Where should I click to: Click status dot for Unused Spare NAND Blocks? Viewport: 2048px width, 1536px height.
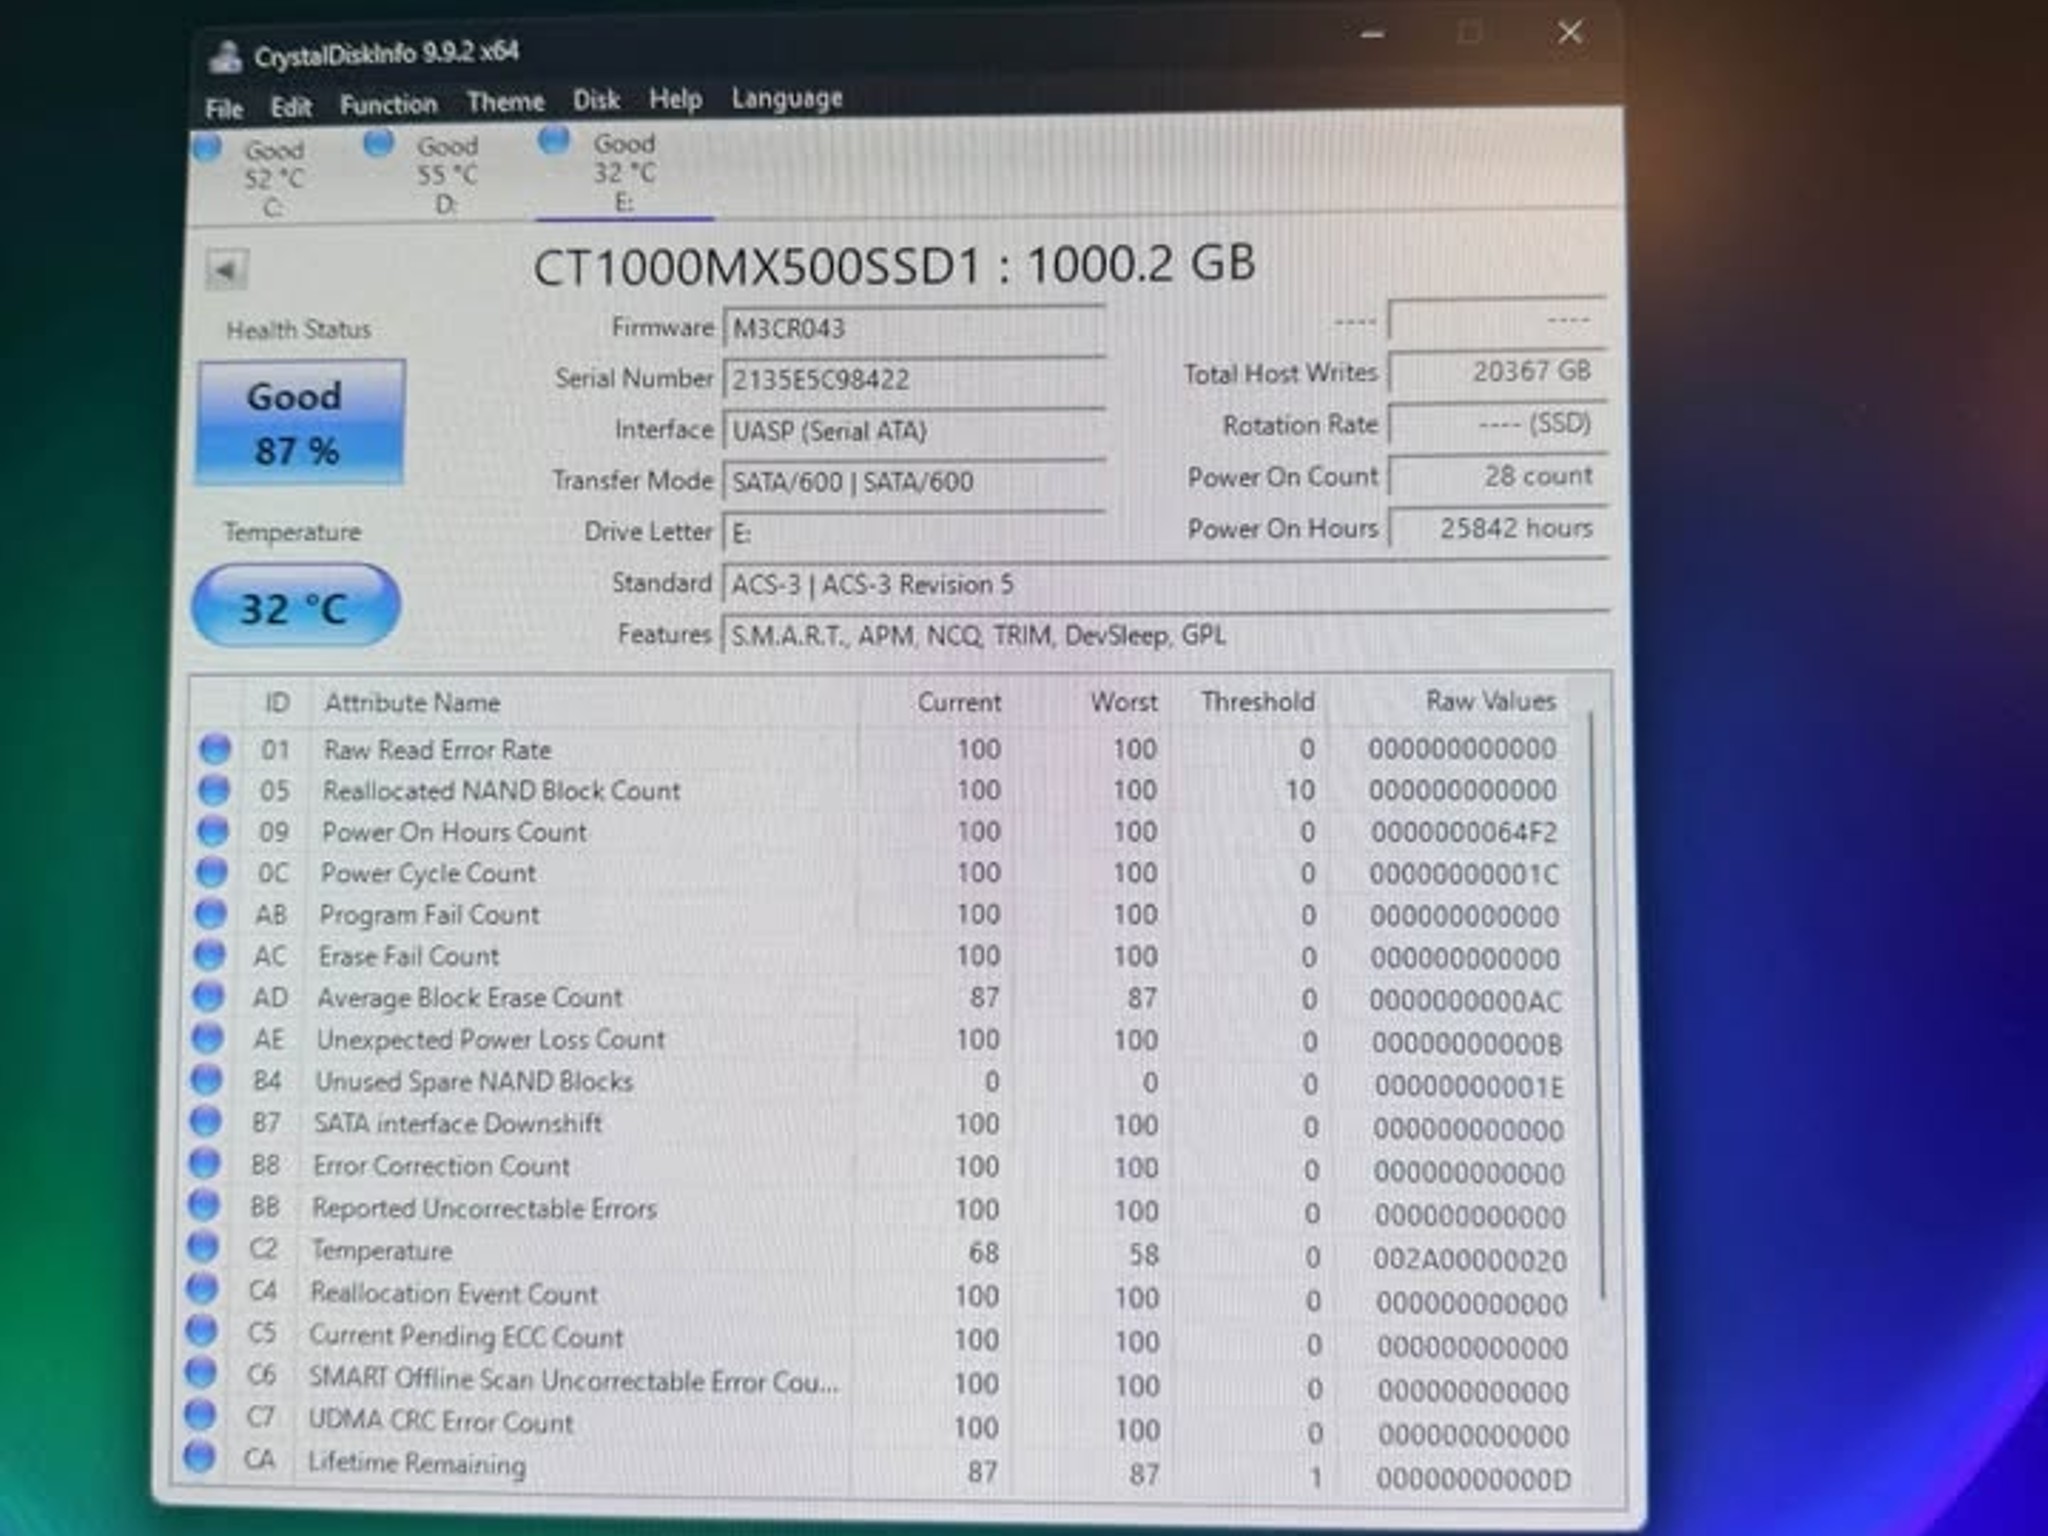point(207,1080)
